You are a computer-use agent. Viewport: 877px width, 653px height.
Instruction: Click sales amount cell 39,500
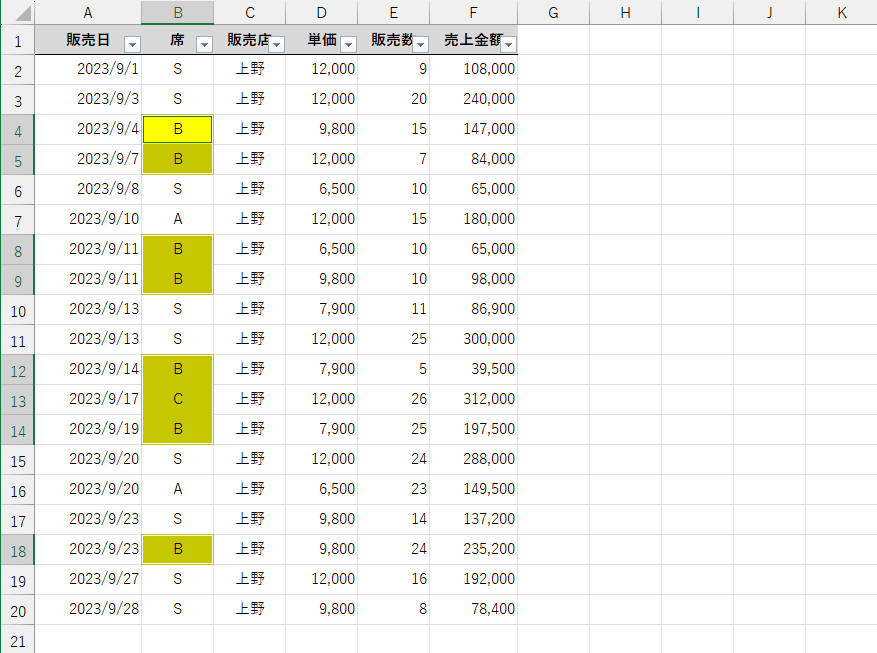click(474, 370)
